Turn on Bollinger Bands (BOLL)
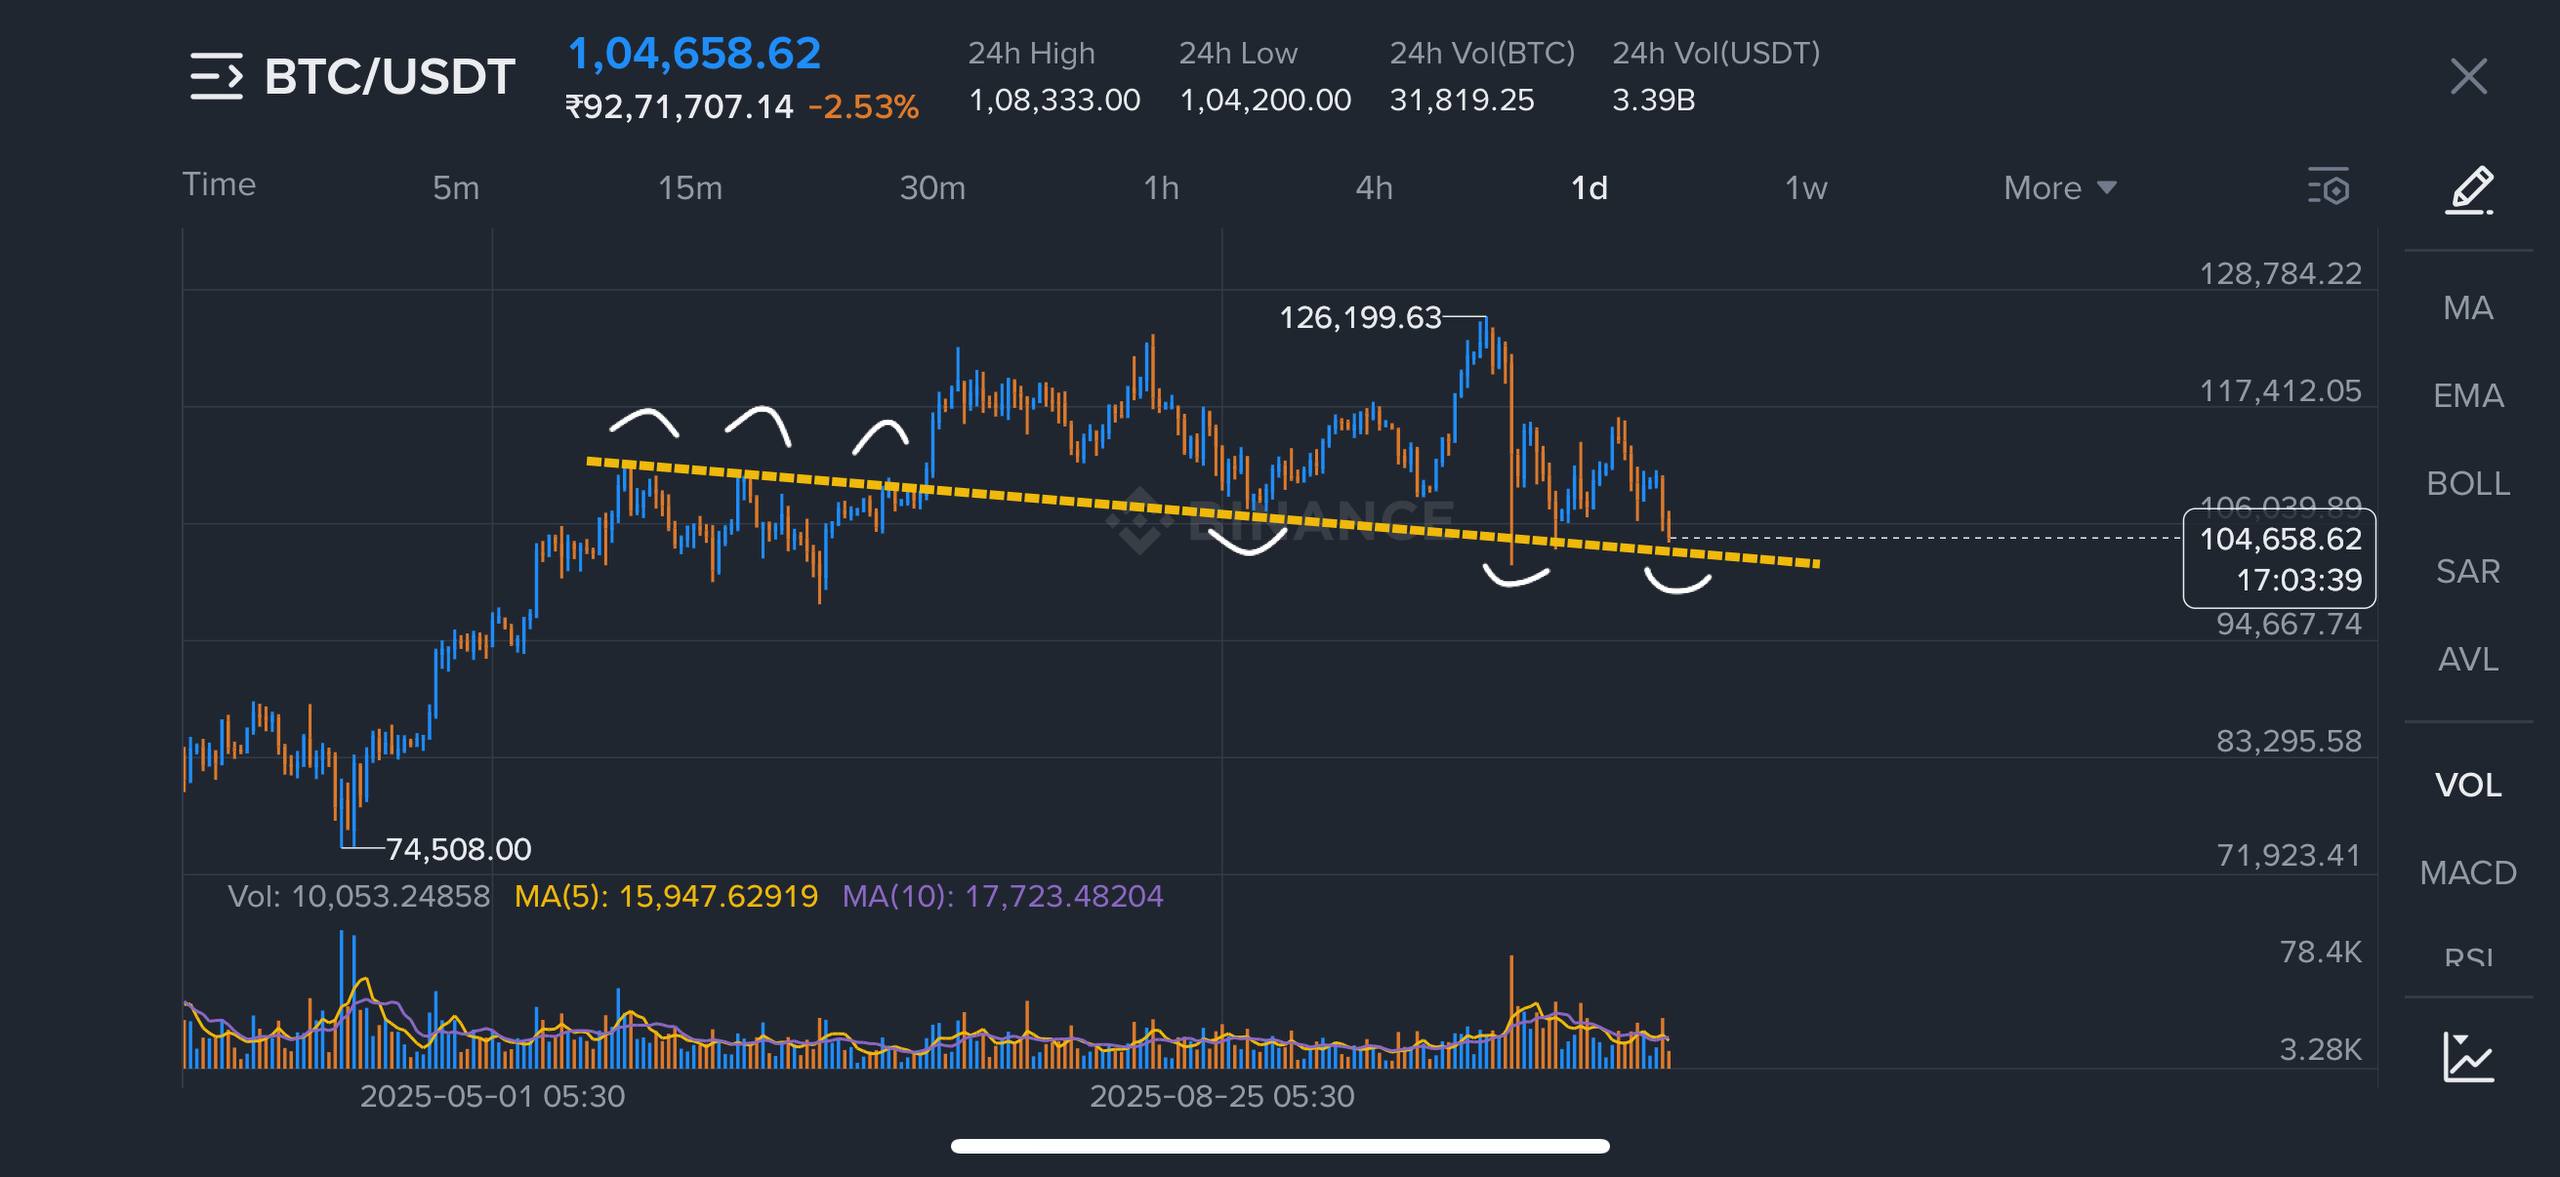 (2468, 484)
